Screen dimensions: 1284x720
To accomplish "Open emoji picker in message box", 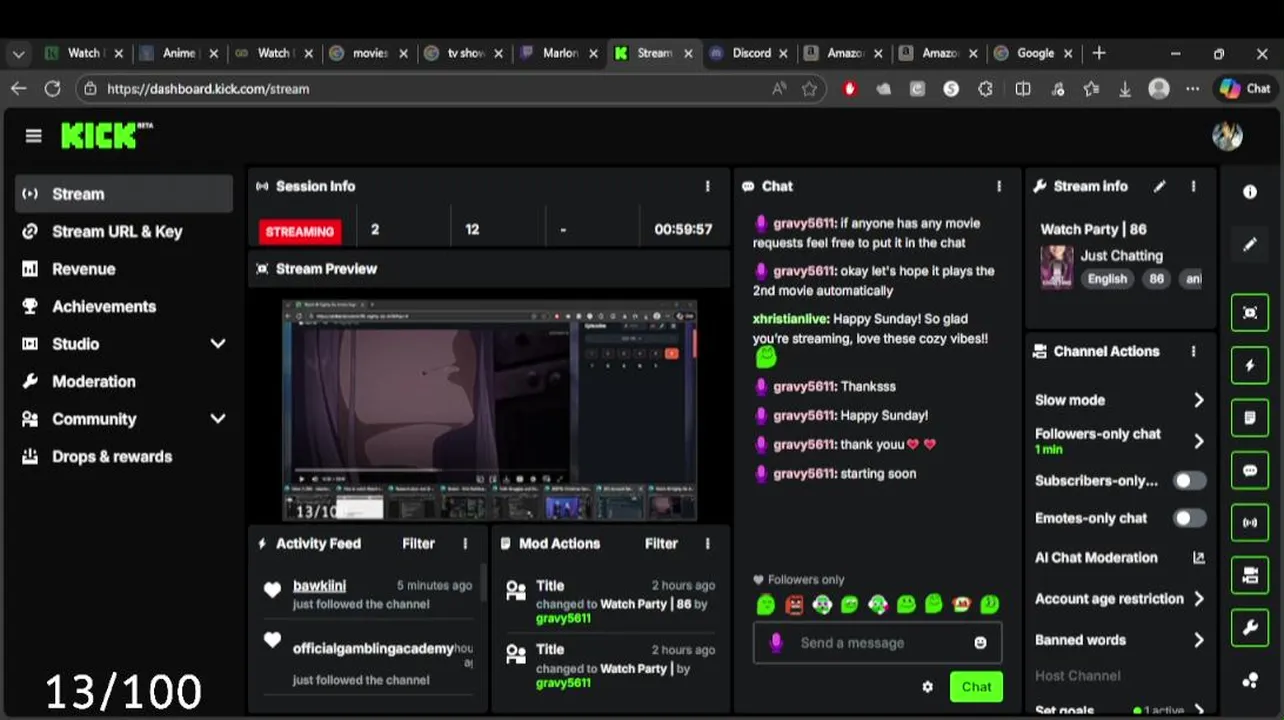I will [x=980, y=643].
